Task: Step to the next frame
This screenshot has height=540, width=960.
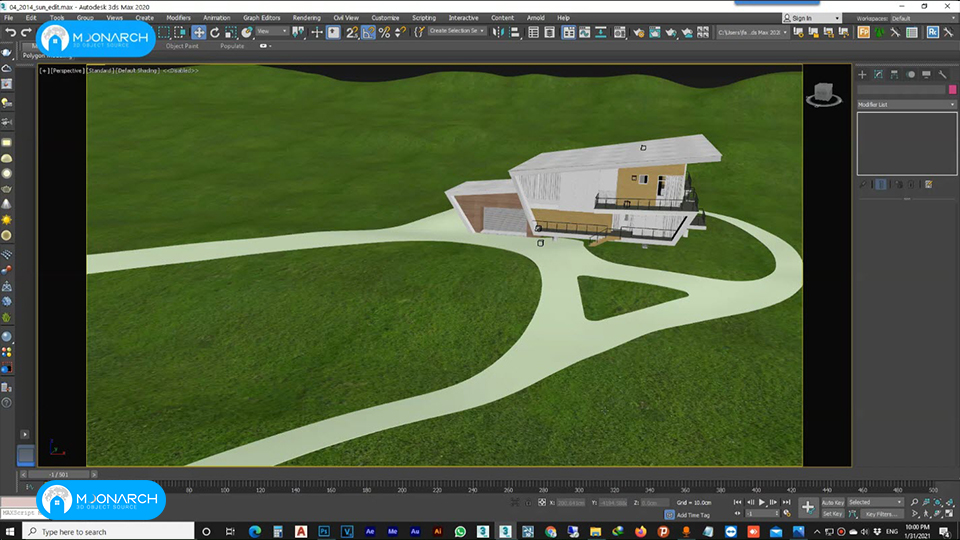Action: click(774, 502)
